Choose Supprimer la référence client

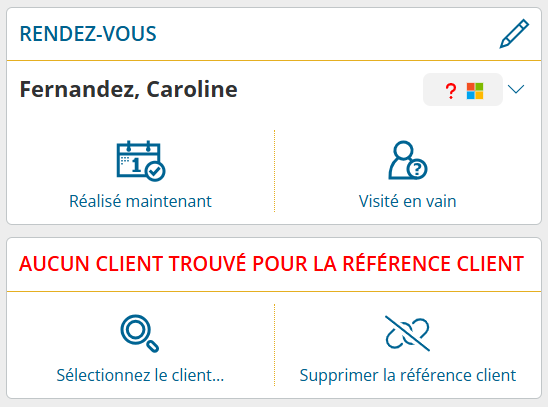(x=408, y=375)
